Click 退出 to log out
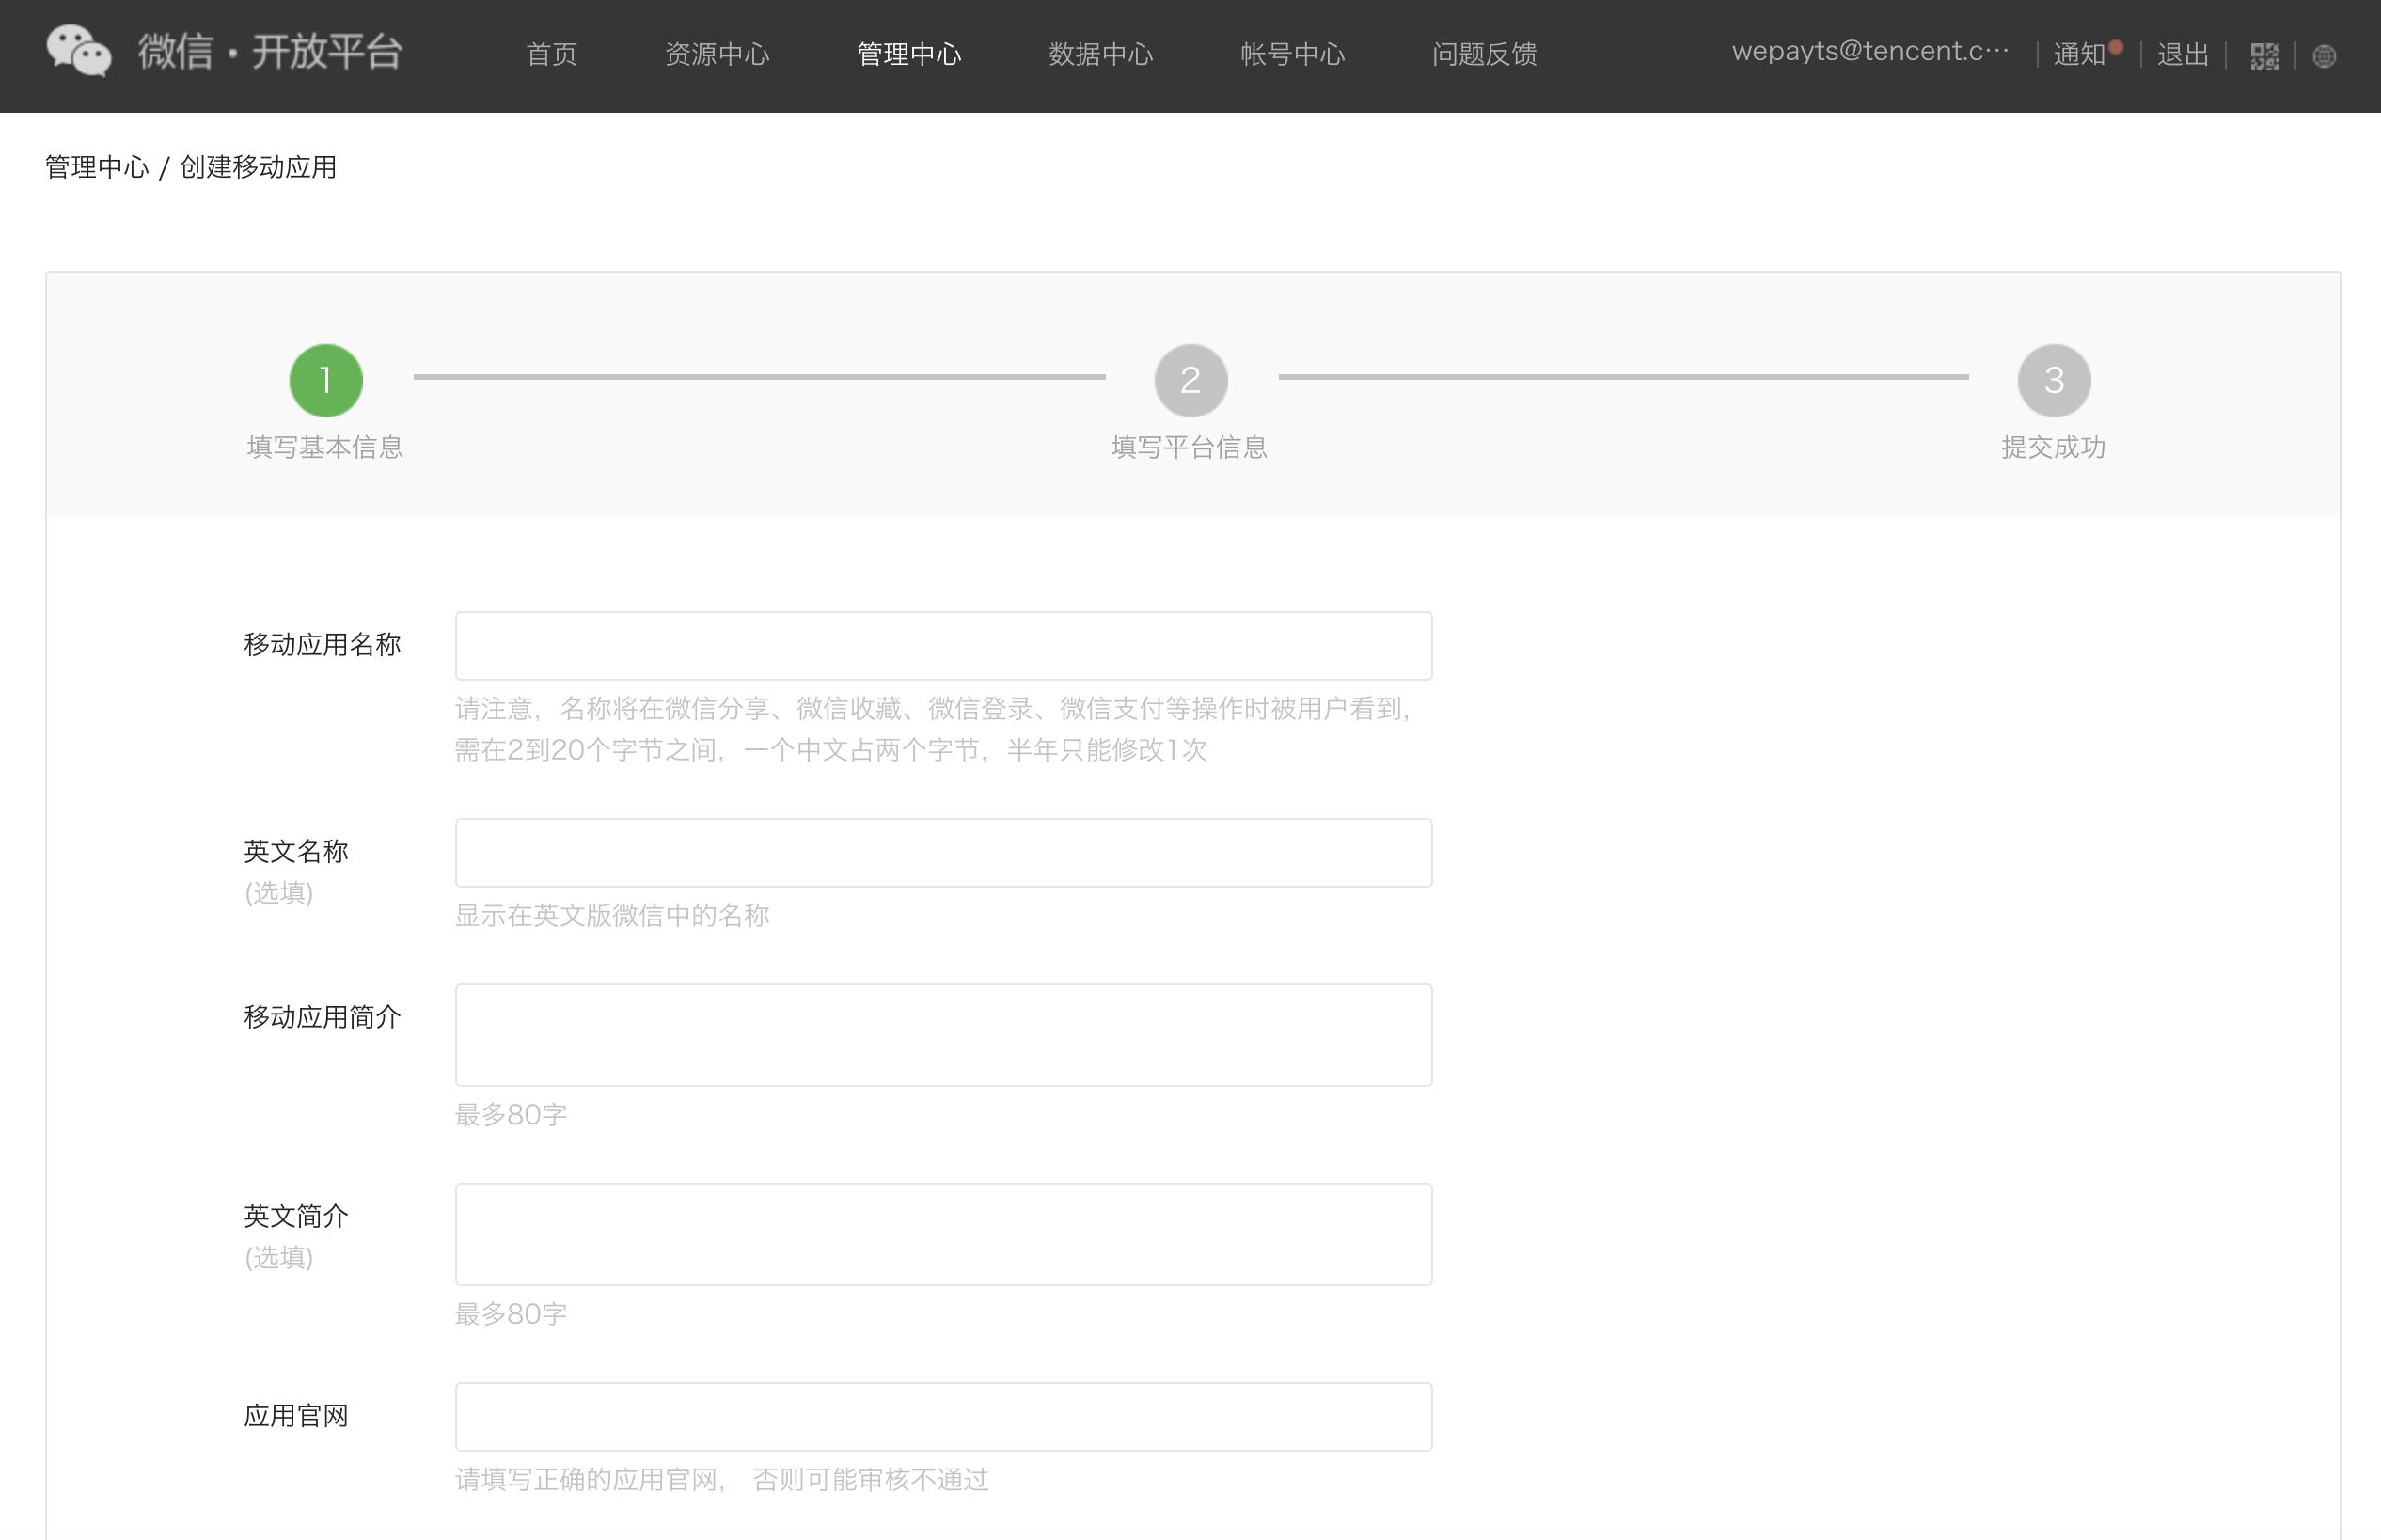Screen dimensions: 2381x1540 tap(2183, 54)
